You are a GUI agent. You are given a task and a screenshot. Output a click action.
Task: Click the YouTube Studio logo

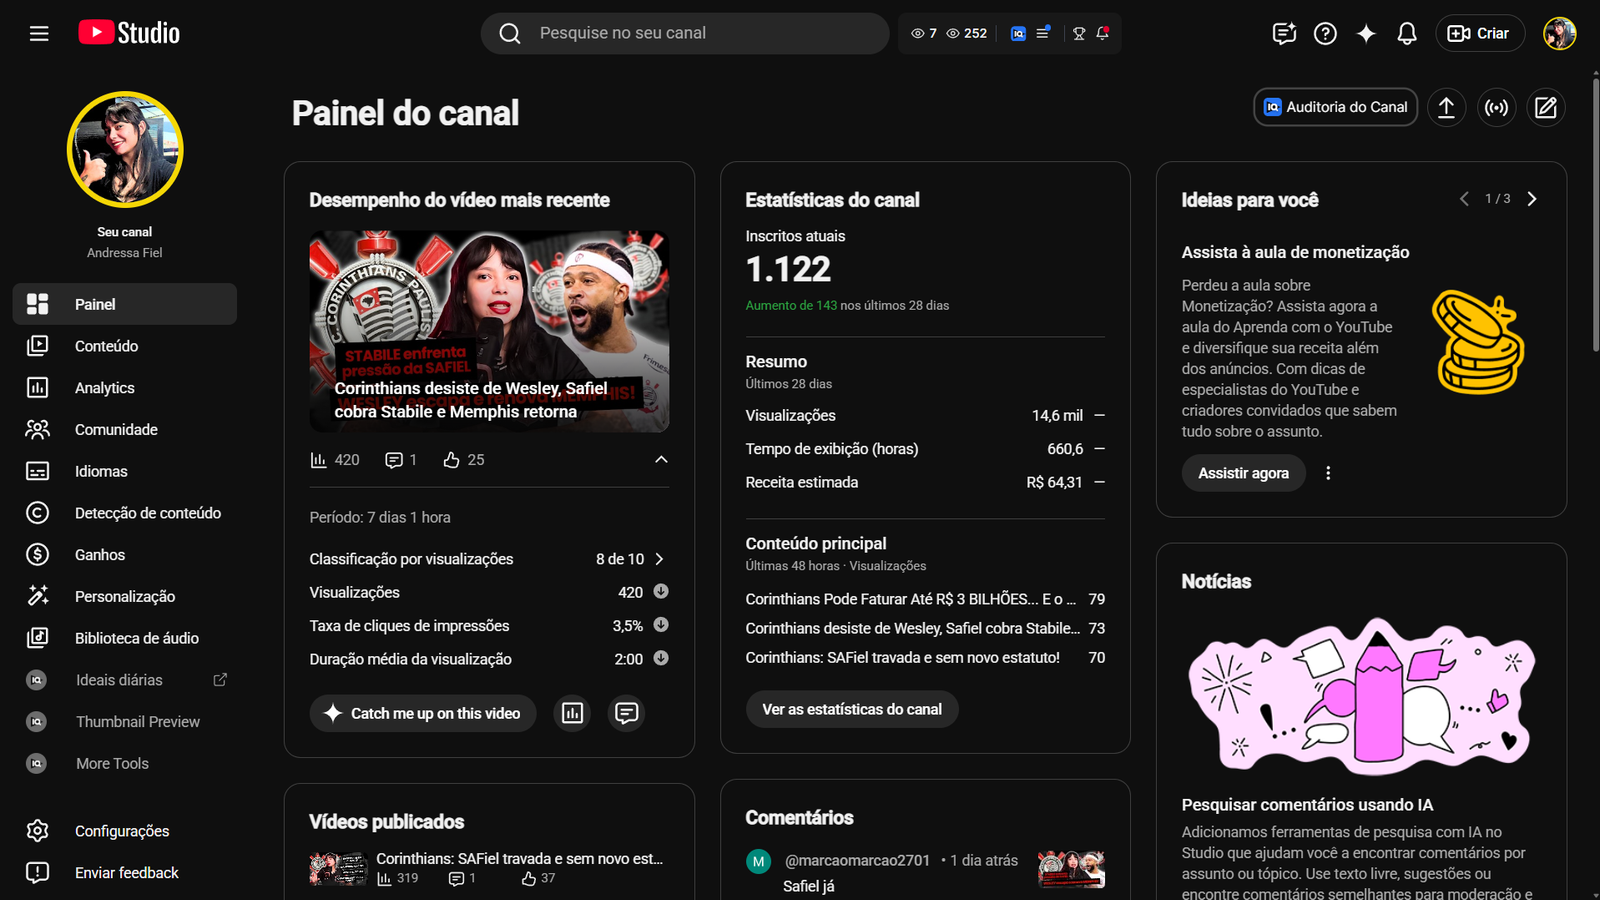point(129,33)
